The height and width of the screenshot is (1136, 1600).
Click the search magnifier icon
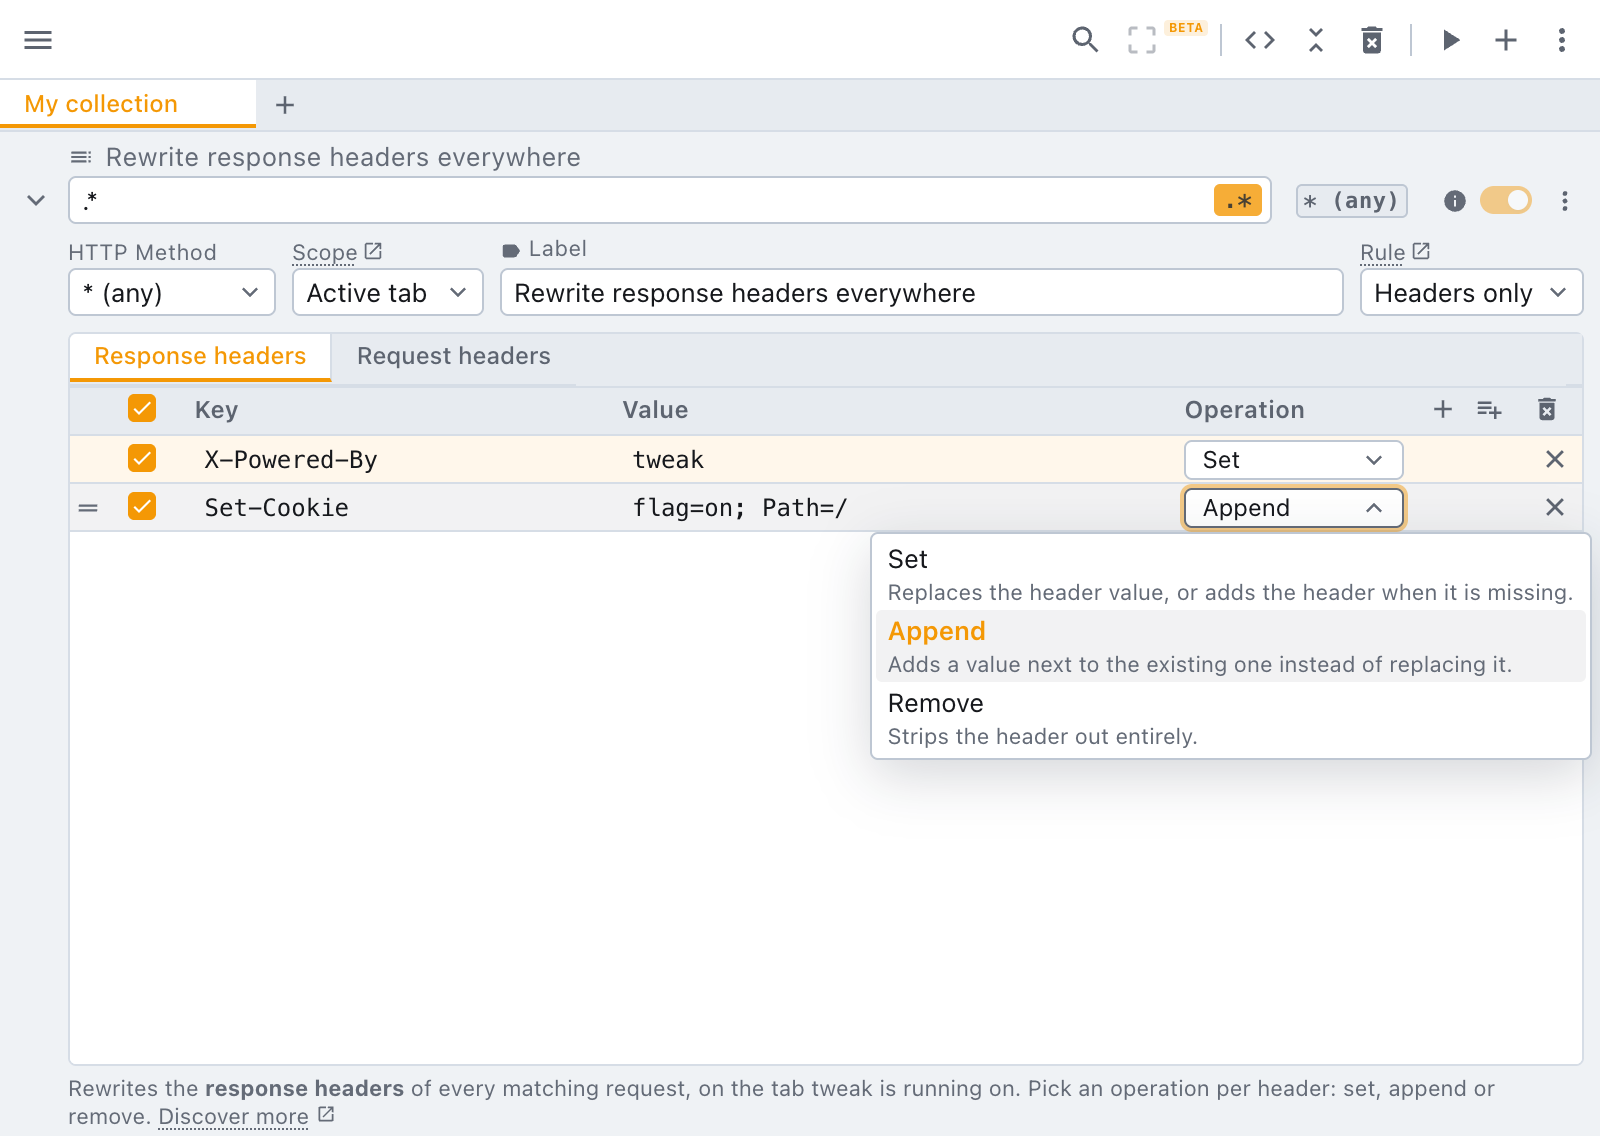1085,40
